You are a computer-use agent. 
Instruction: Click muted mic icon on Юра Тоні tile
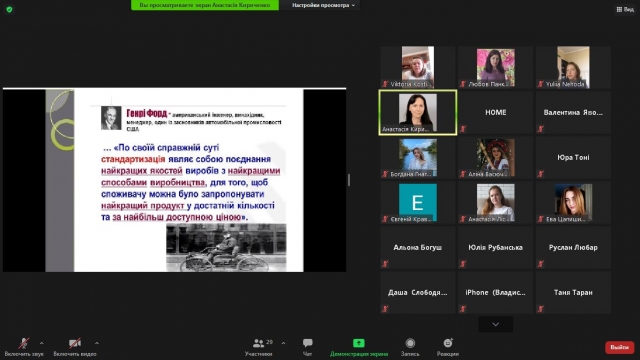point(541,174)
